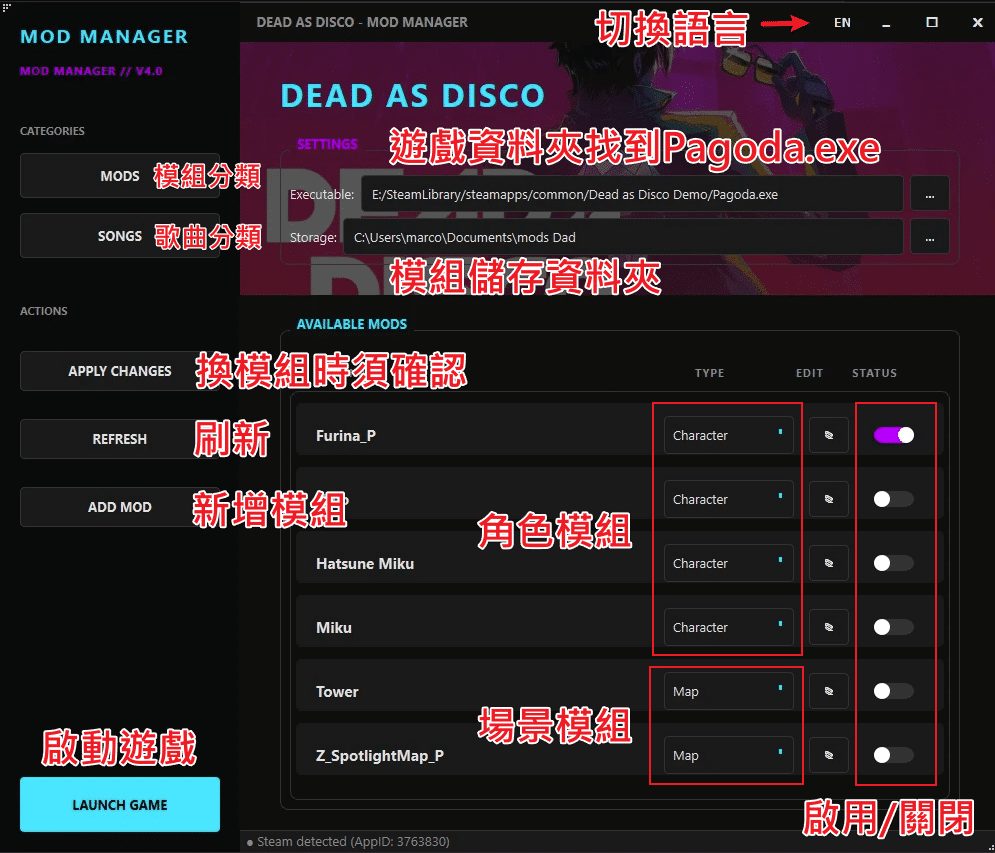Screen dimensions: 995x853
Task: Enable the Miku mod toggle
Action: pos(893,627)
